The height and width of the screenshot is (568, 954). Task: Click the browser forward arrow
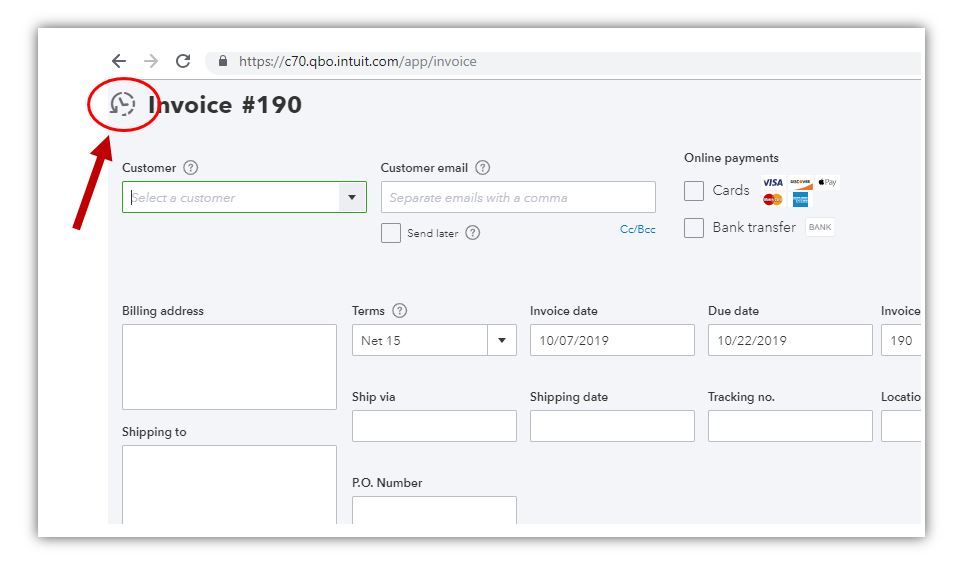point(151,61)
